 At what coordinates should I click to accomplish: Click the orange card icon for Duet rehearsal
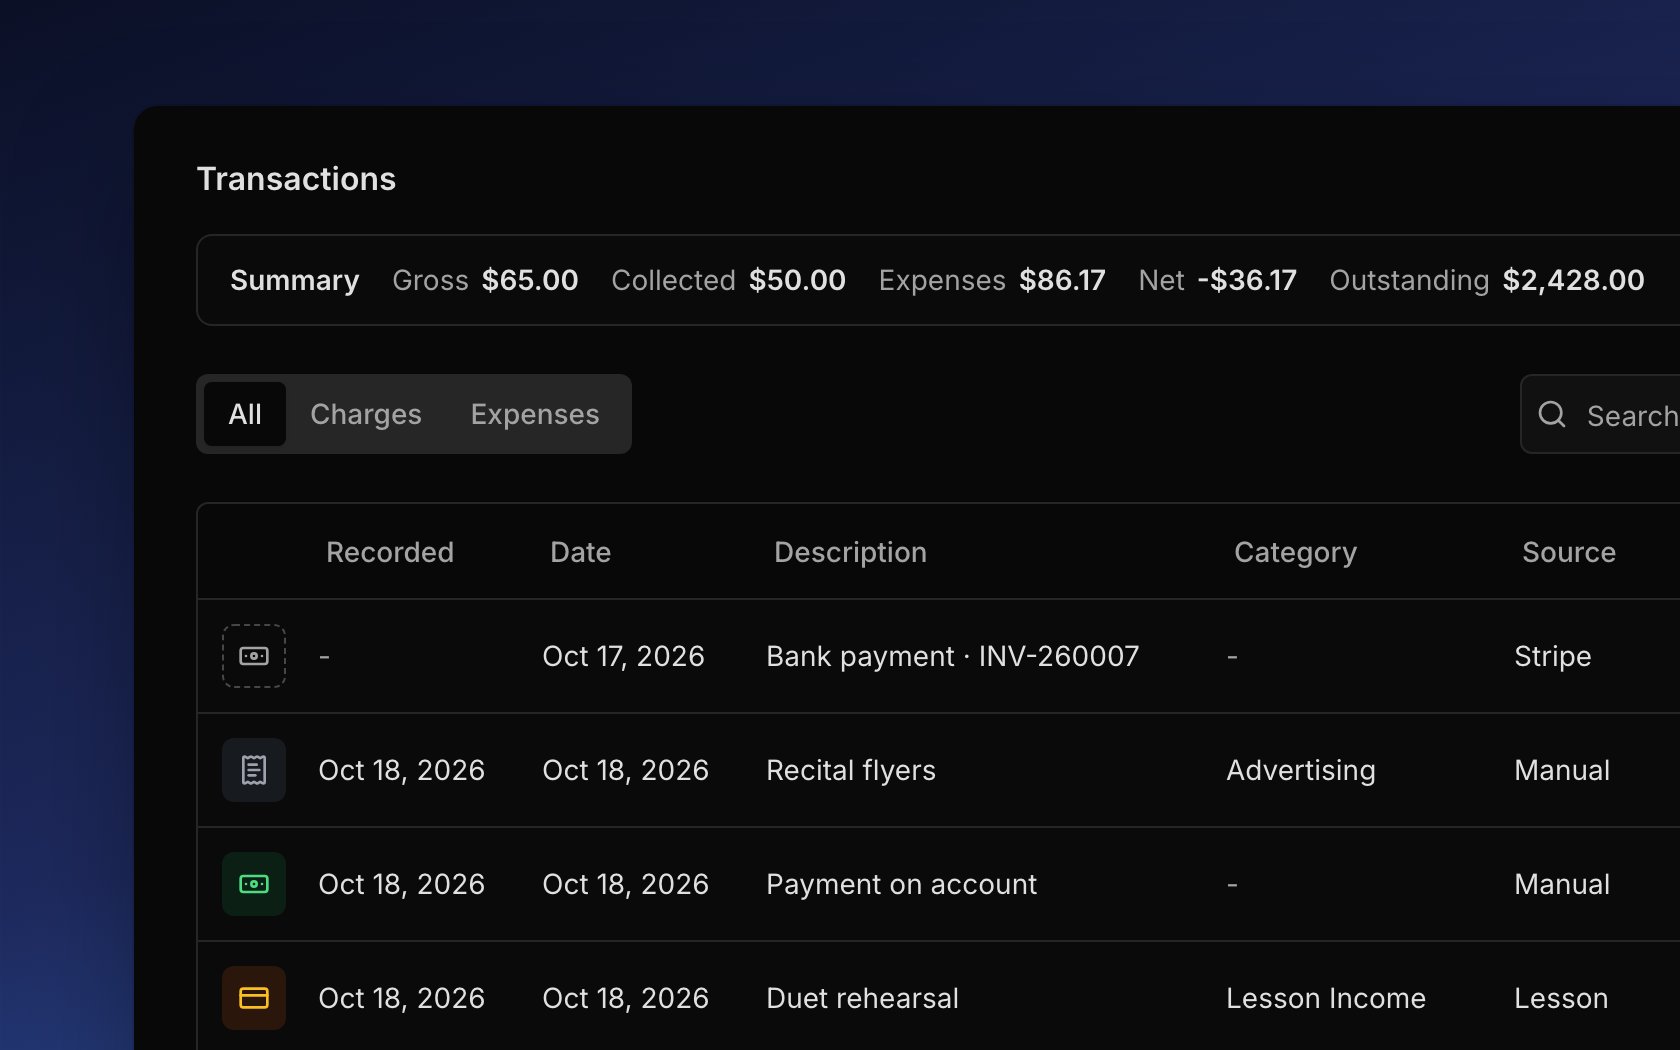tap(254, 998)
